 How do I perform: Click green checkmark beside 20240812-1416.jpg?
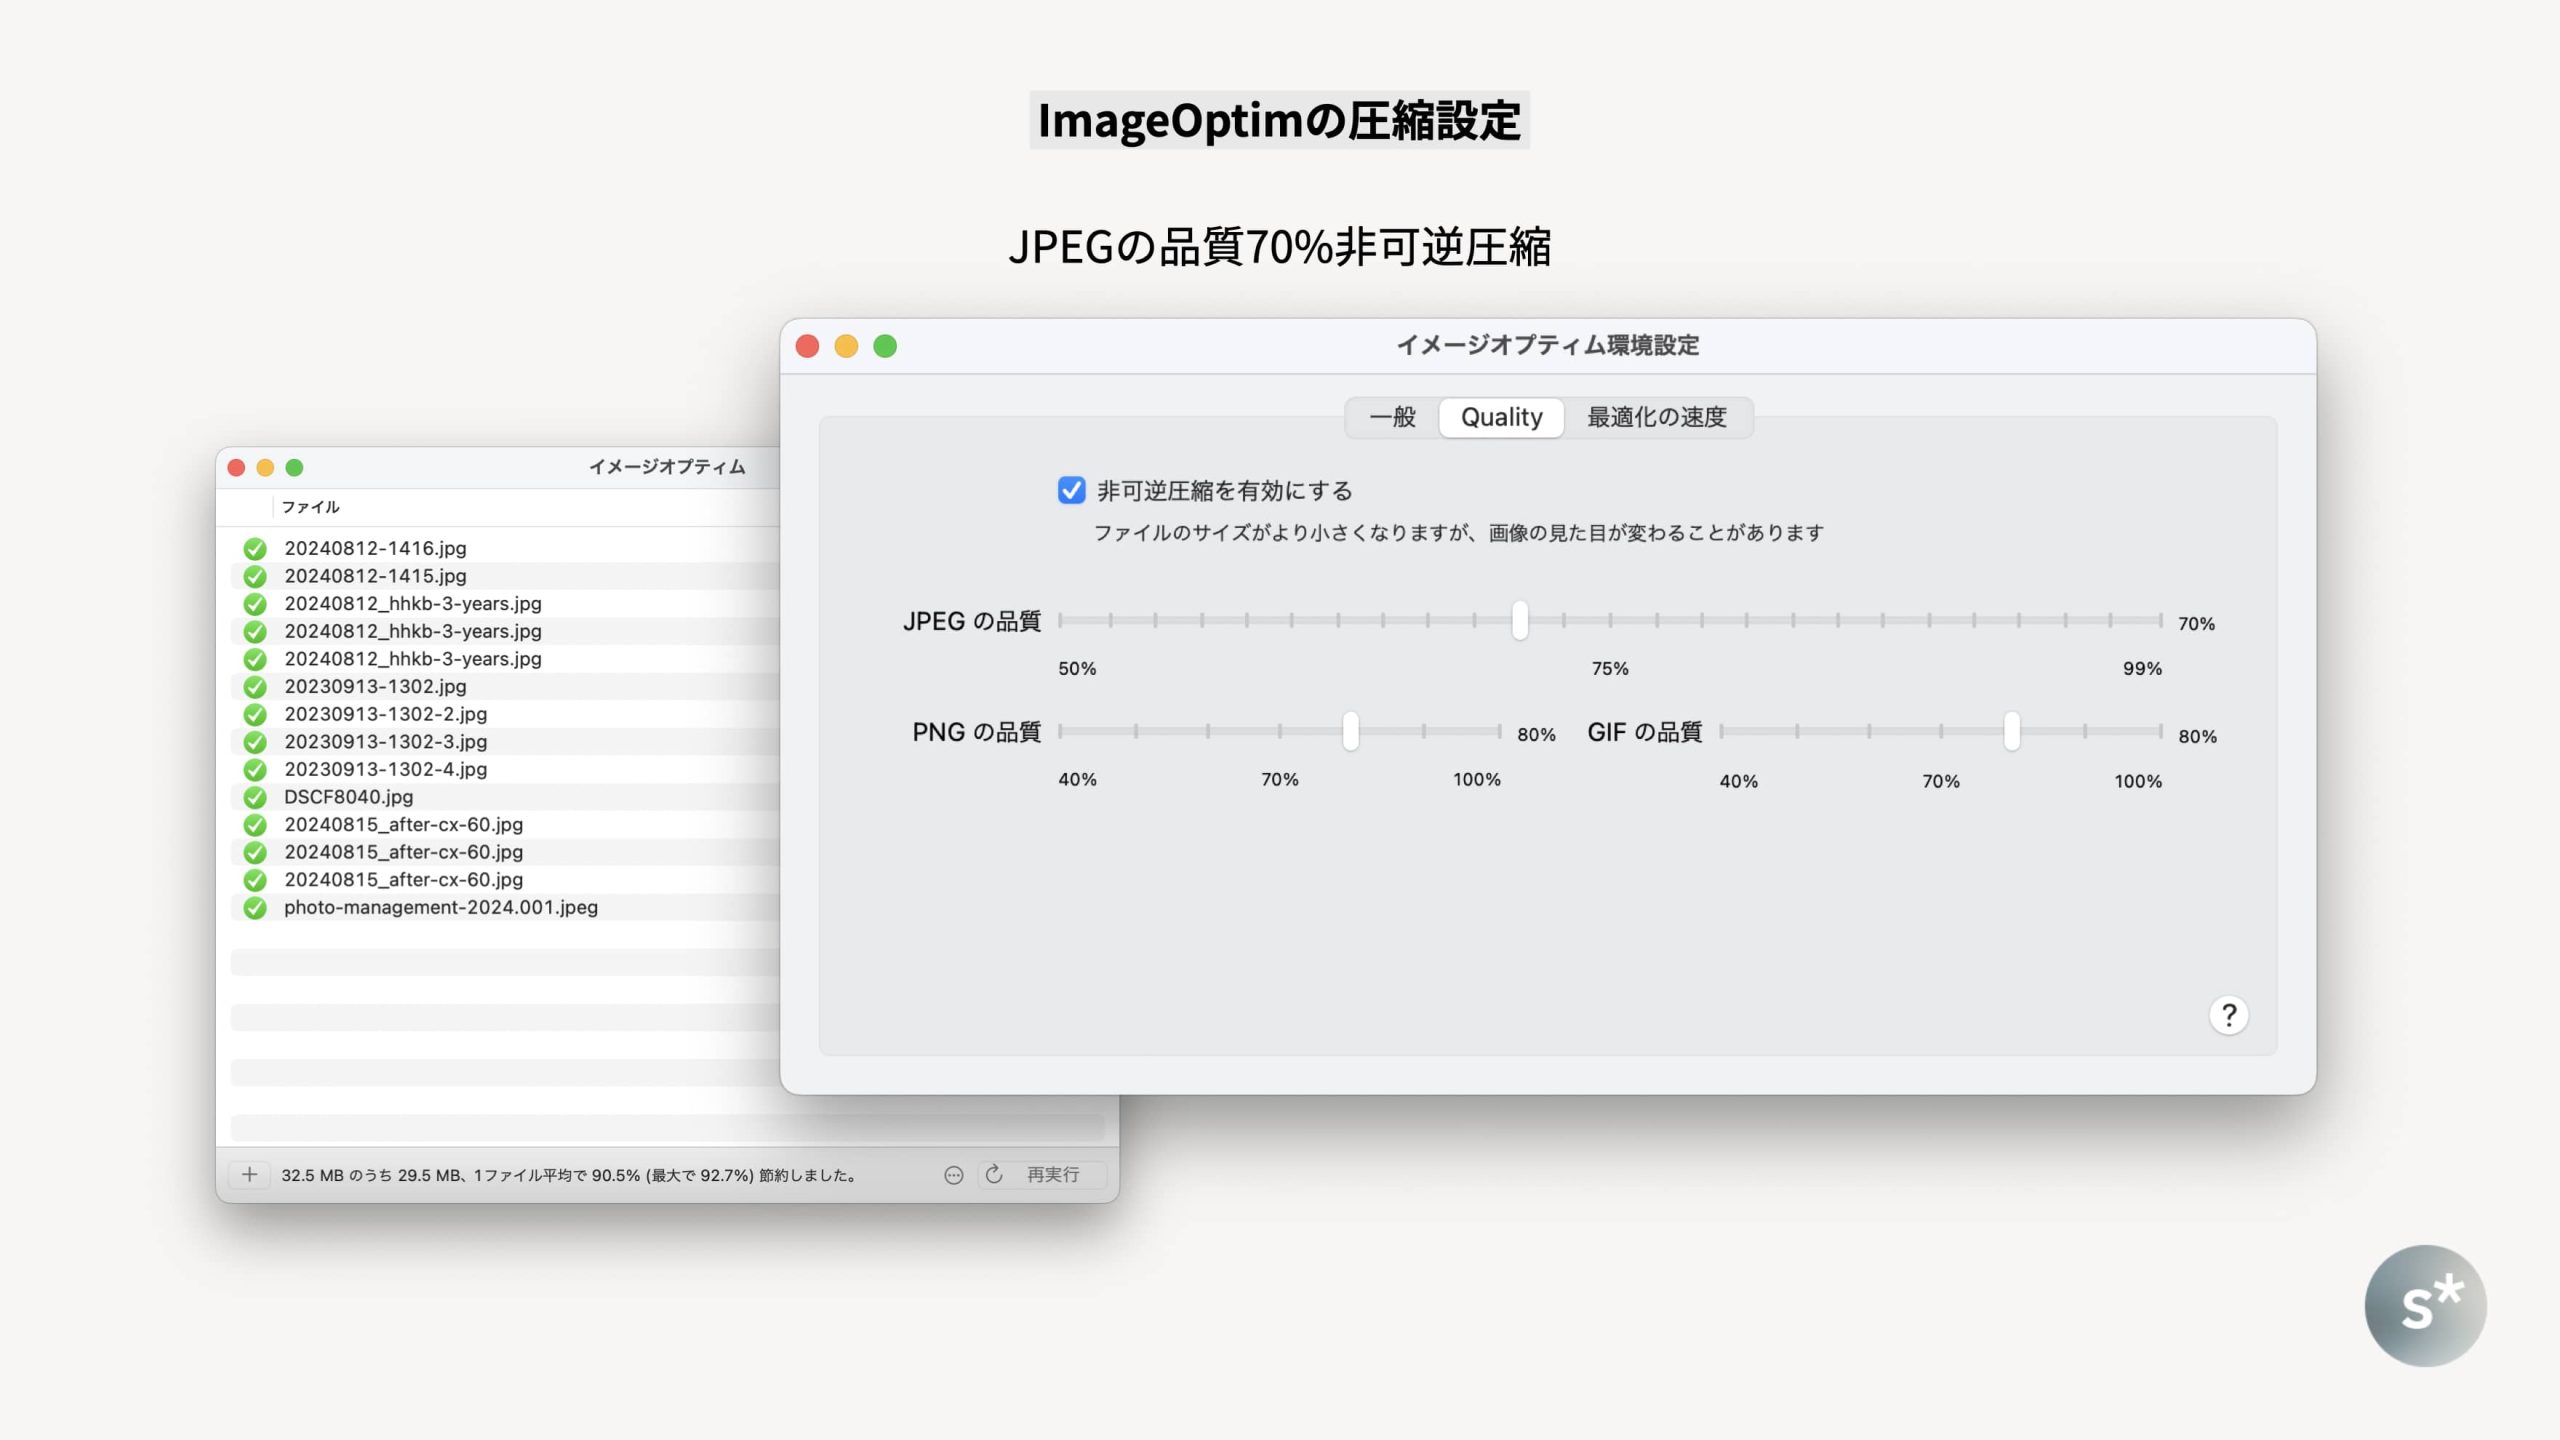[255, 548]
